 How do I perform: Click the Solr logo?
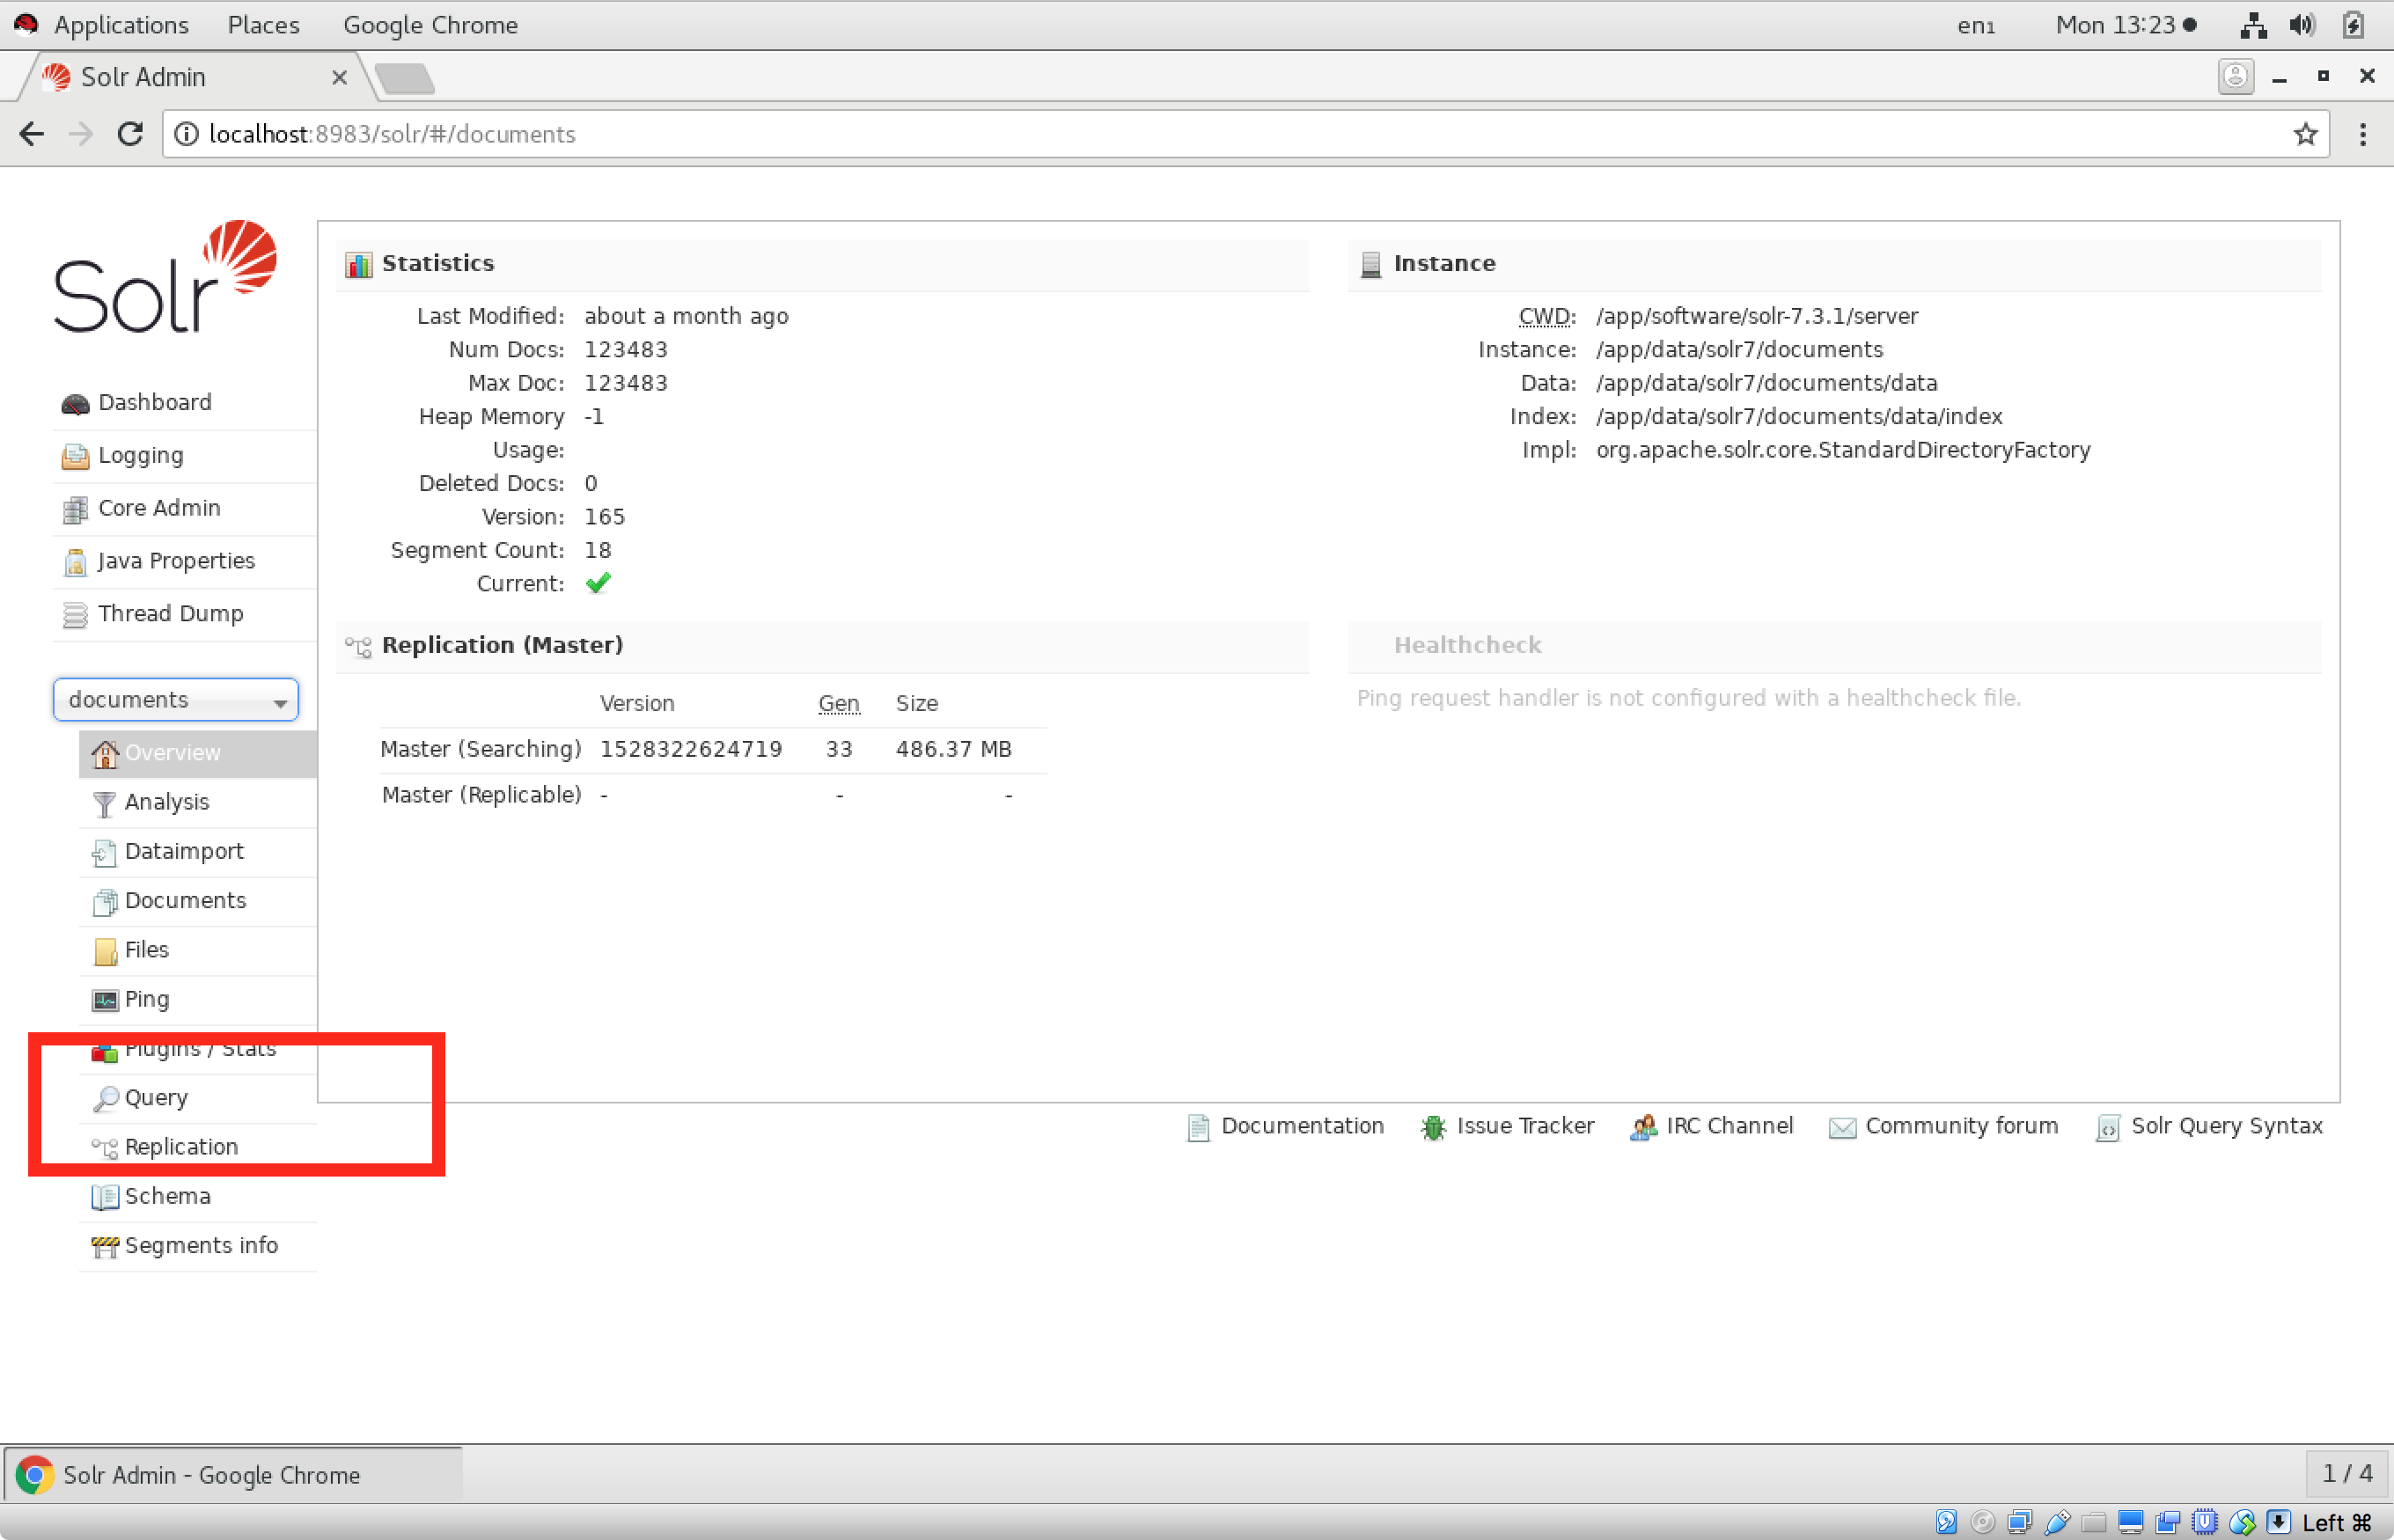(x=165, y=277)
